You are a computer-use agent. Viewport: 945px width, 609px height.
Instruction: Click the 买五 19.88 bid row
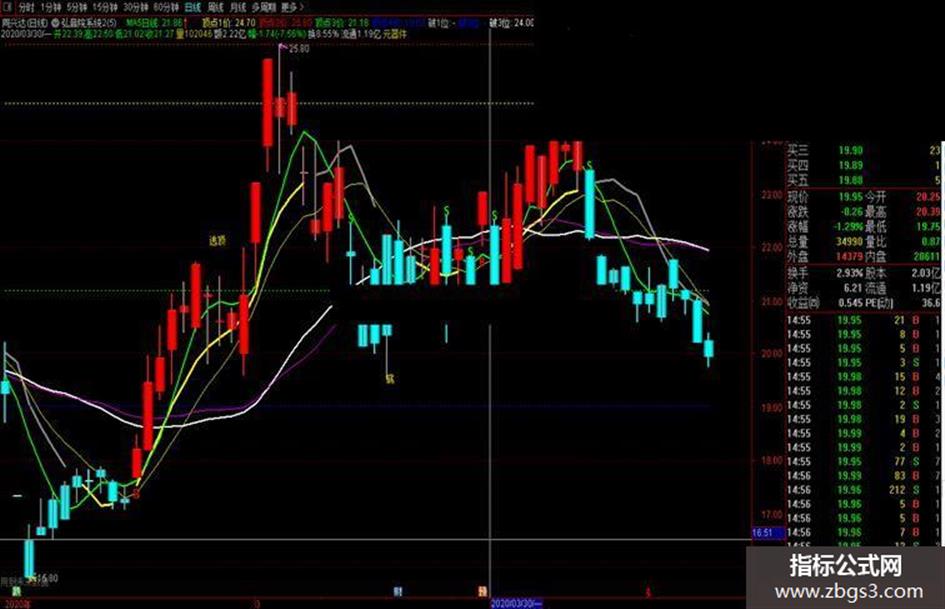click(864, 180)
